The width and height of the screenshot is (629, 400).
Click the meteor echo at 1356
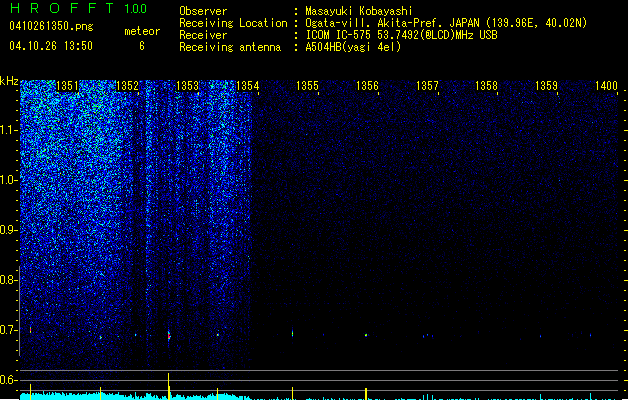tap(366, 335)
